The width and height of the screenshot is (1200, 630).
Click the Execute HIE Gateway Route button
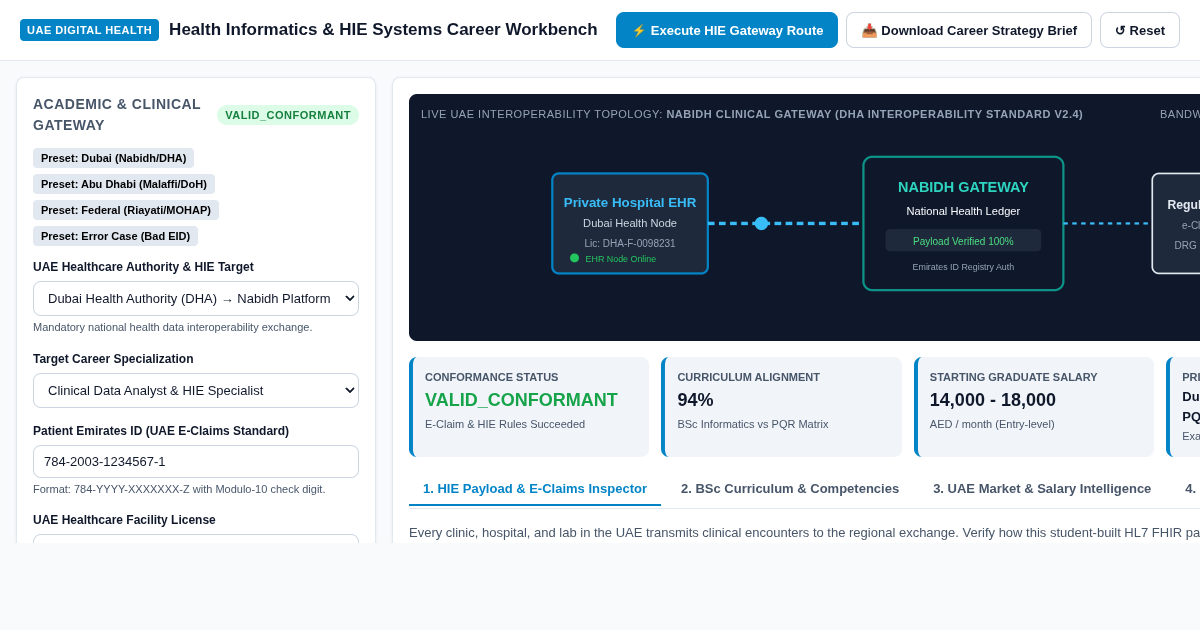(727, 30)
